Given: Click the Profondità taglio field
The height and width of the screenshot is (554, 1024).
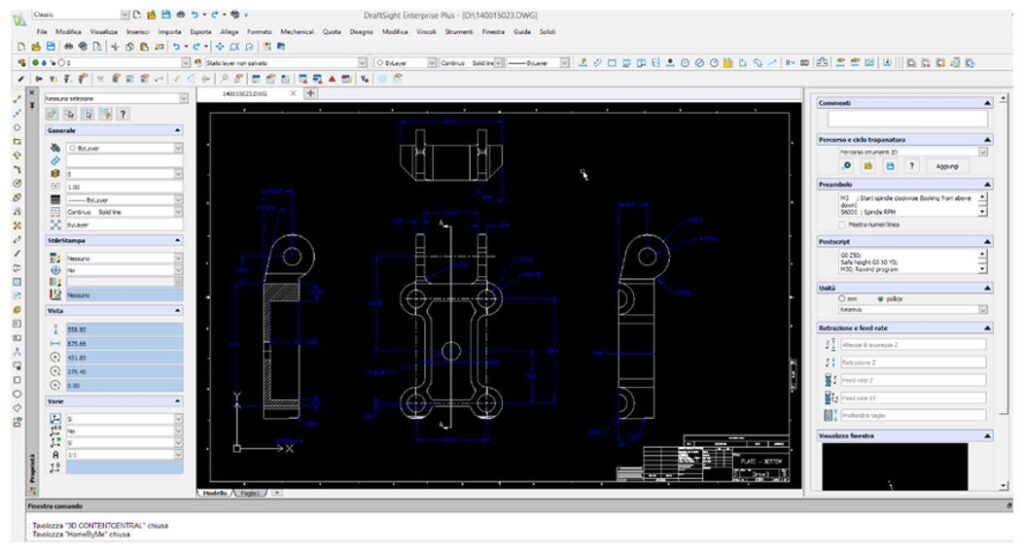Looking at the screenshot, I should [x=912, y=415].
